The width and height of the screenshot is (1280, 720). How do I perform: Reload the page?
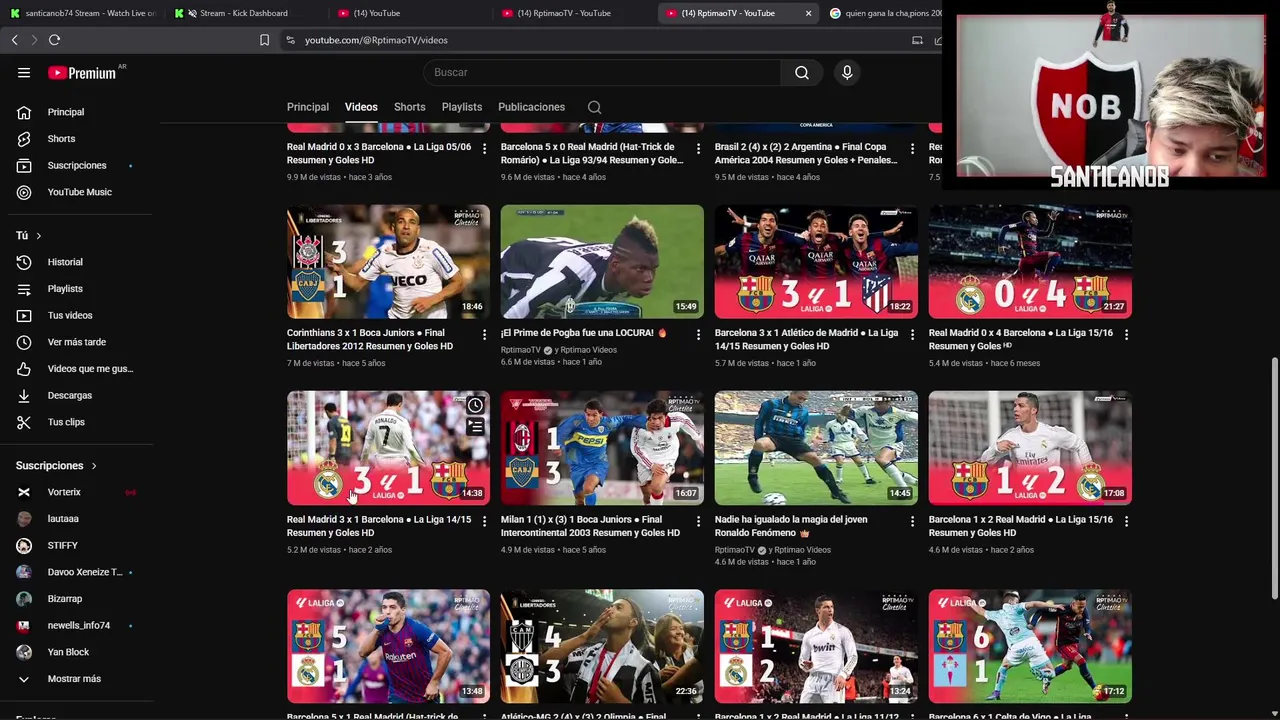click(54, 40)
